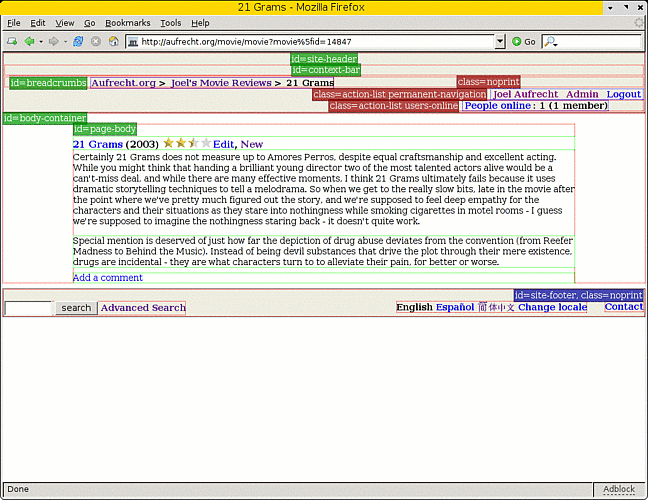Click the Stop loading icon
Screen dimensions: 648x500
point(96,42)
